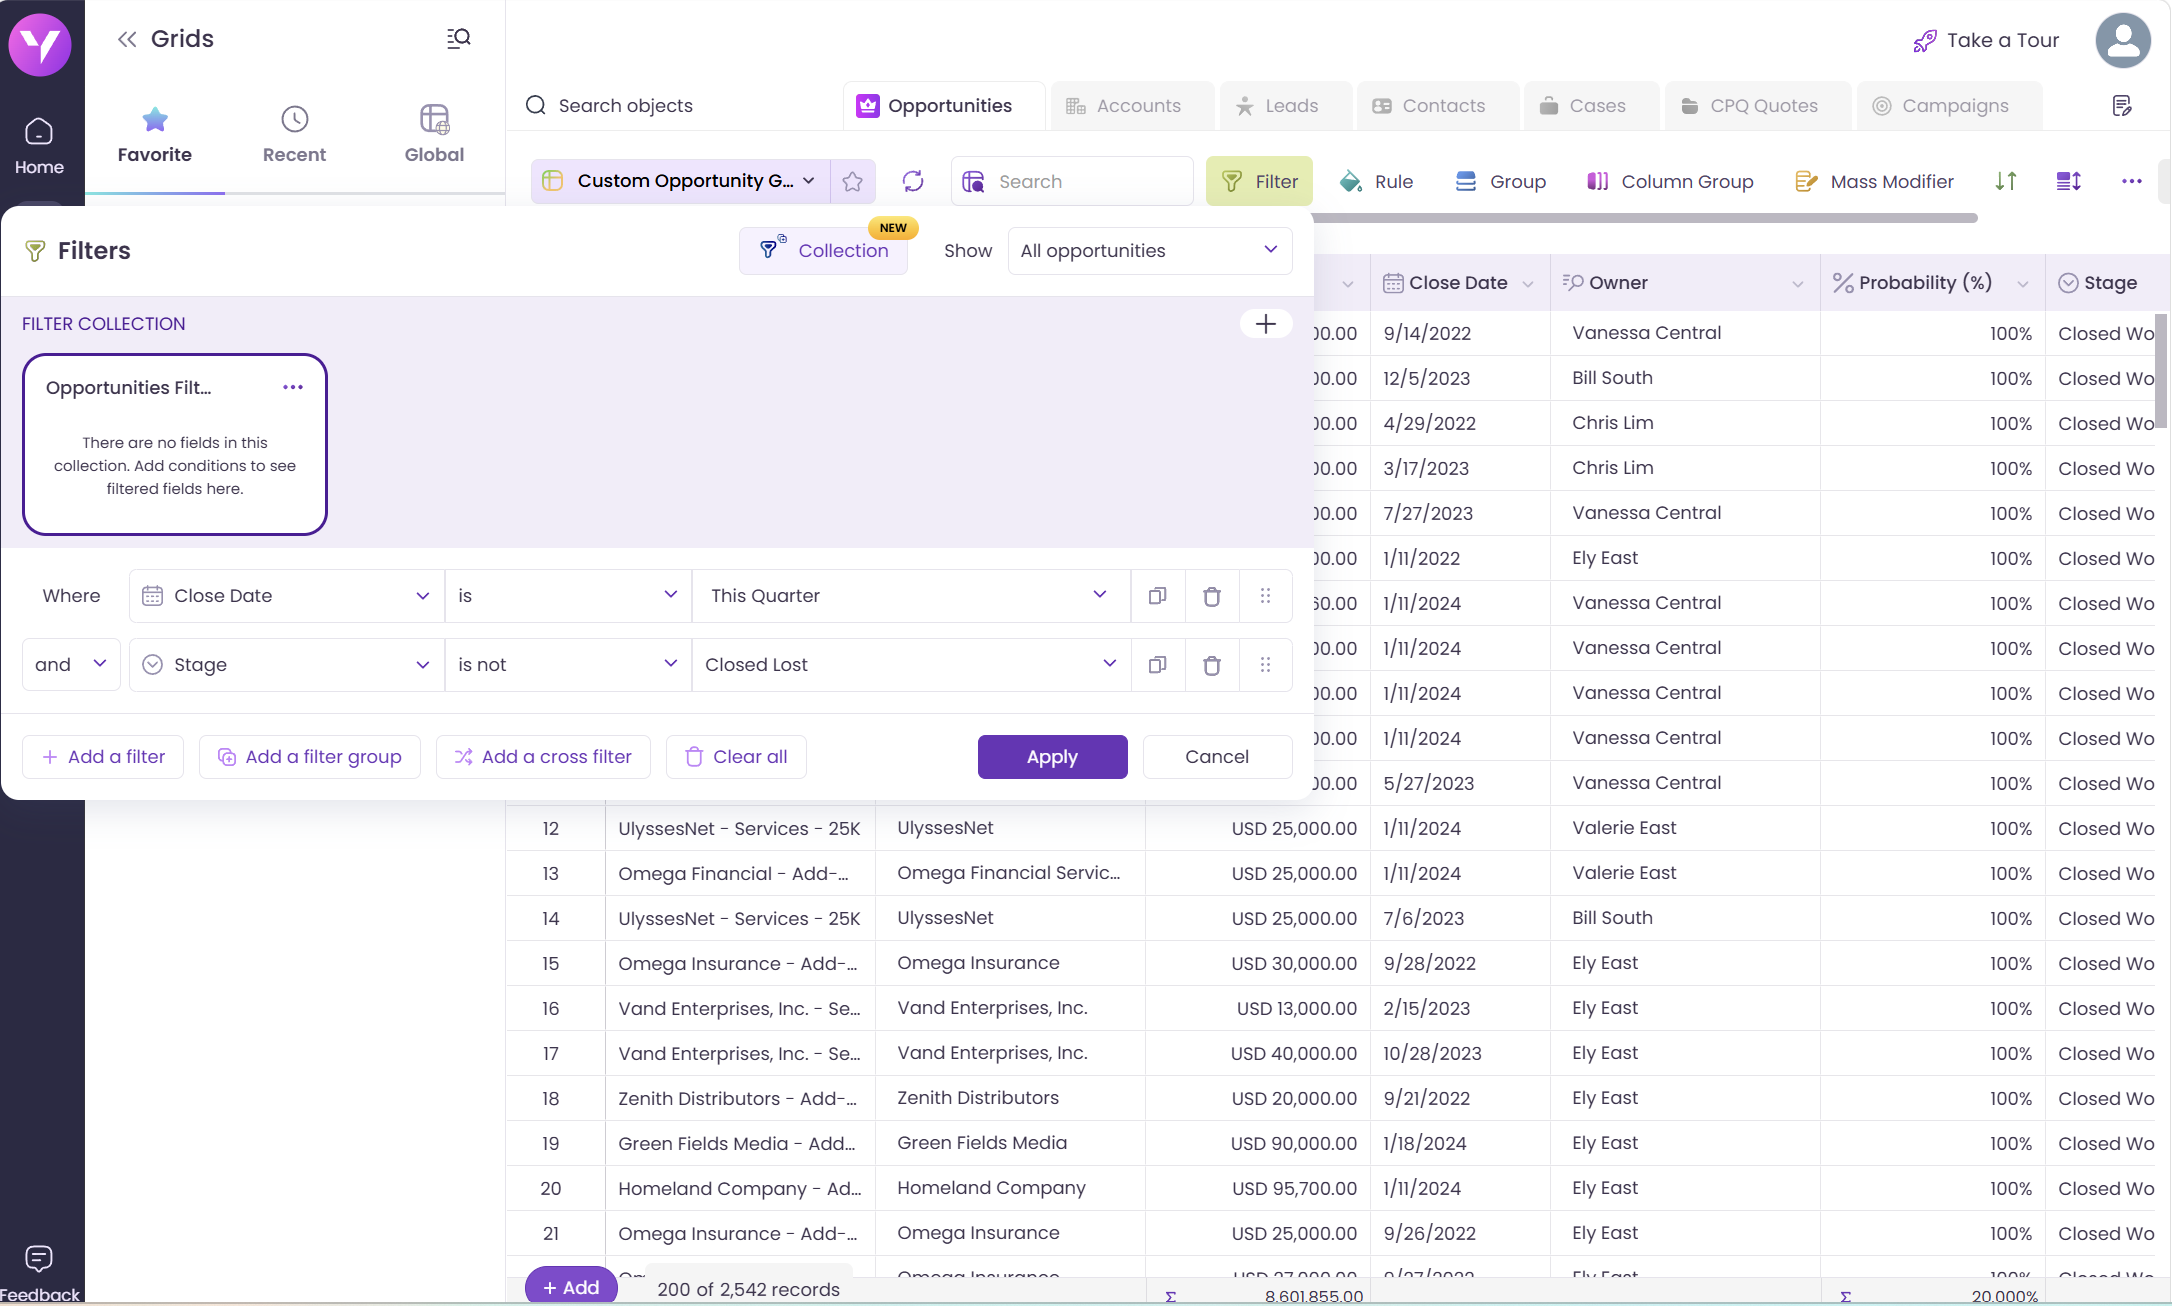The image size is (2172, 1306).
Task: Add a new filter collection
Action: (x=1266, y=324)
